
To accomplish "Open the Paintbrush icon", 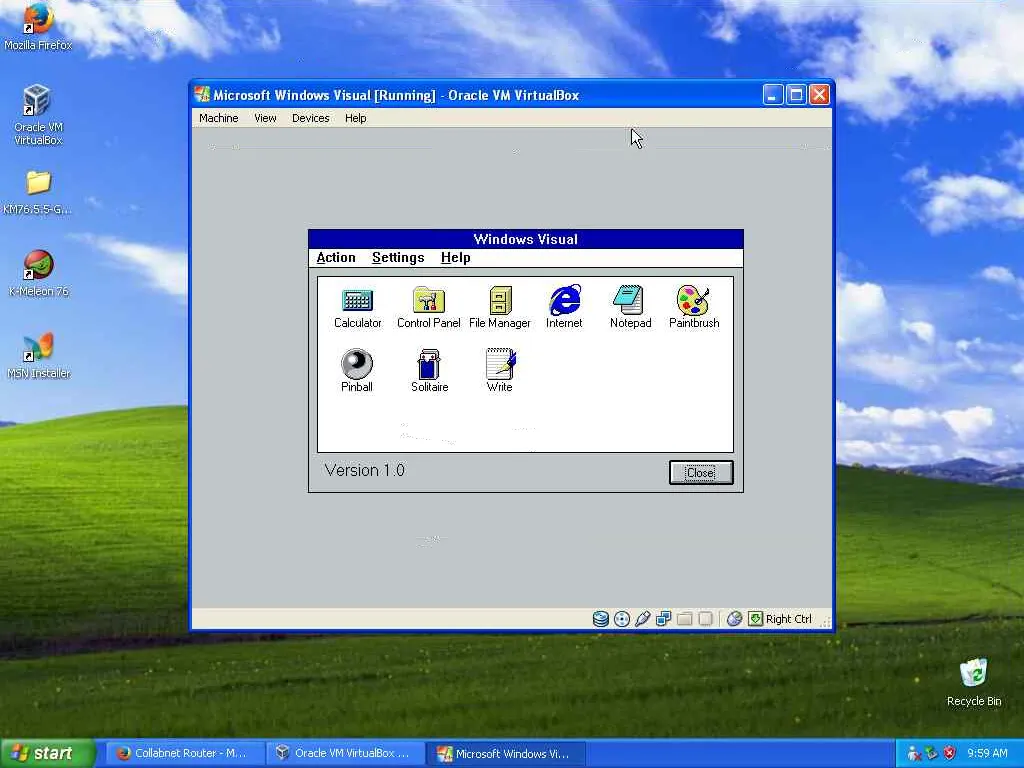I will click(x=694, y=307).
